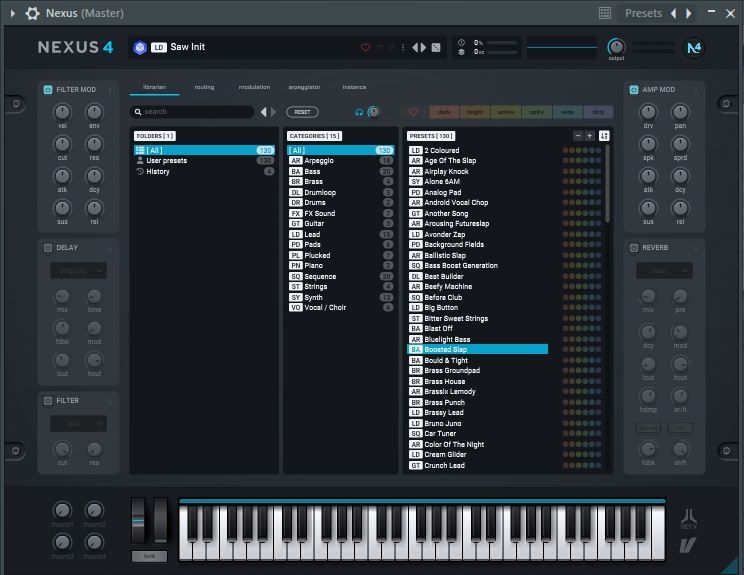This screenshot has height=575, width=744.
Task: Load the Crunch Lead preset
Action: pos(477,465)
